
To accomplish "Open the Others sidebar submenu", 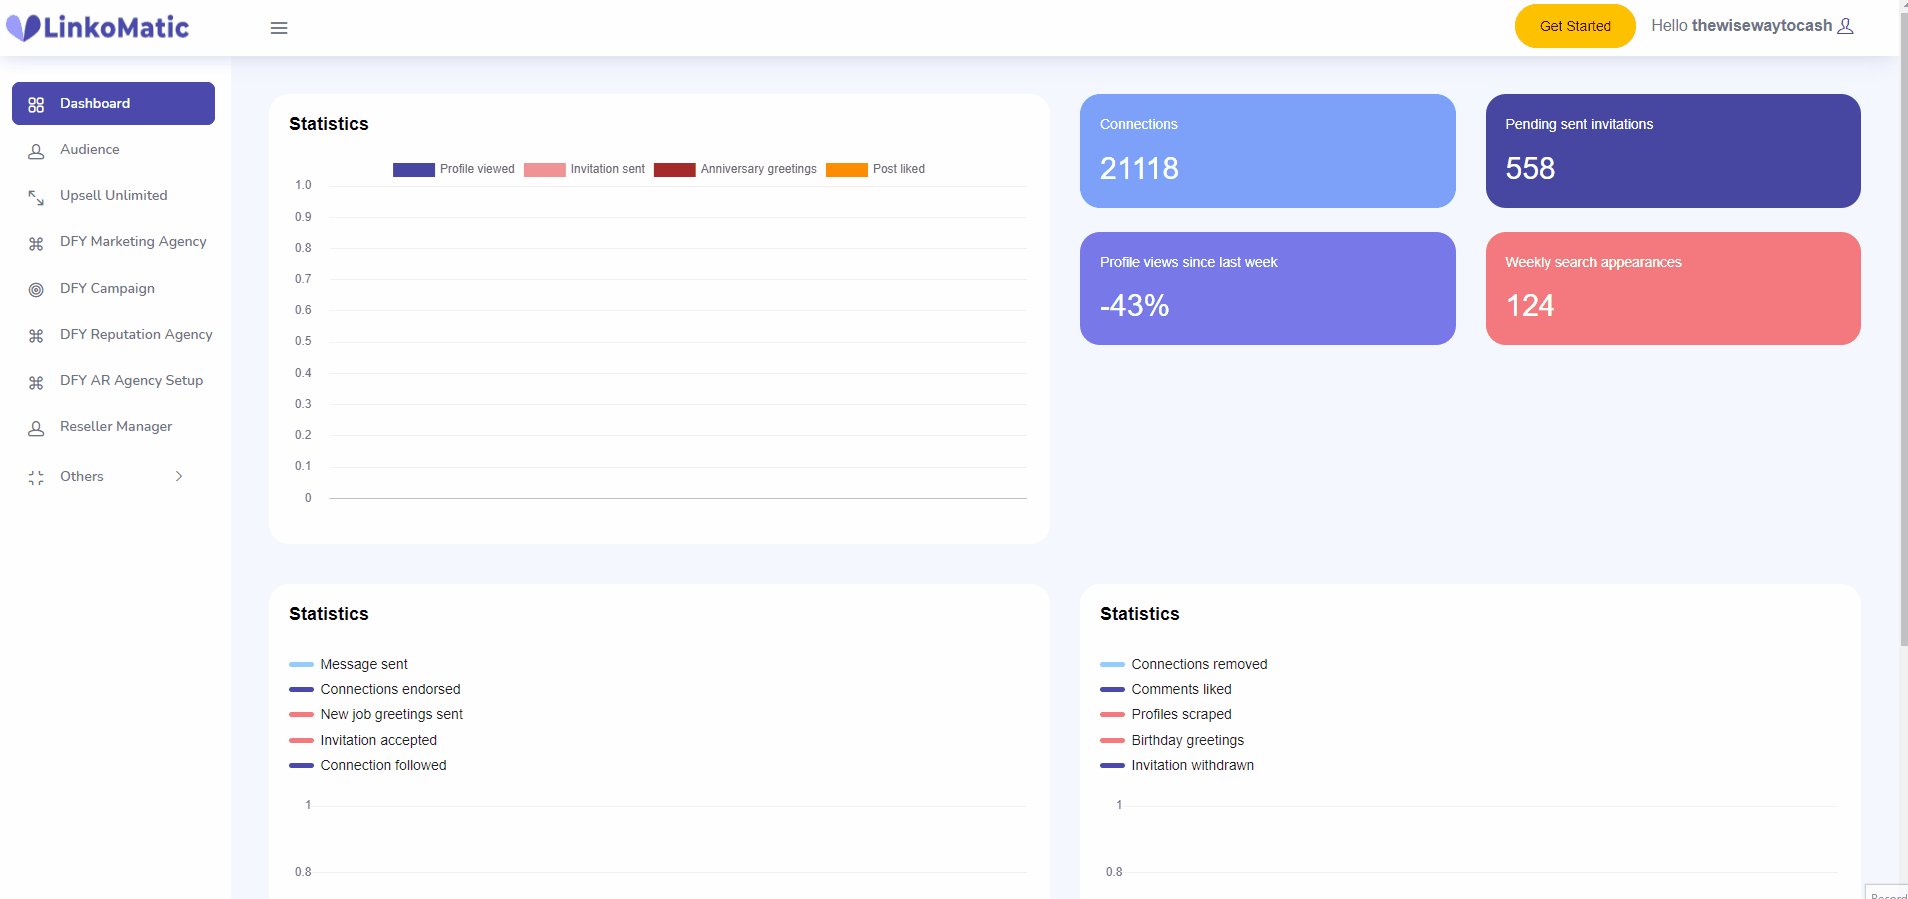I will click(x=82, y=477).
